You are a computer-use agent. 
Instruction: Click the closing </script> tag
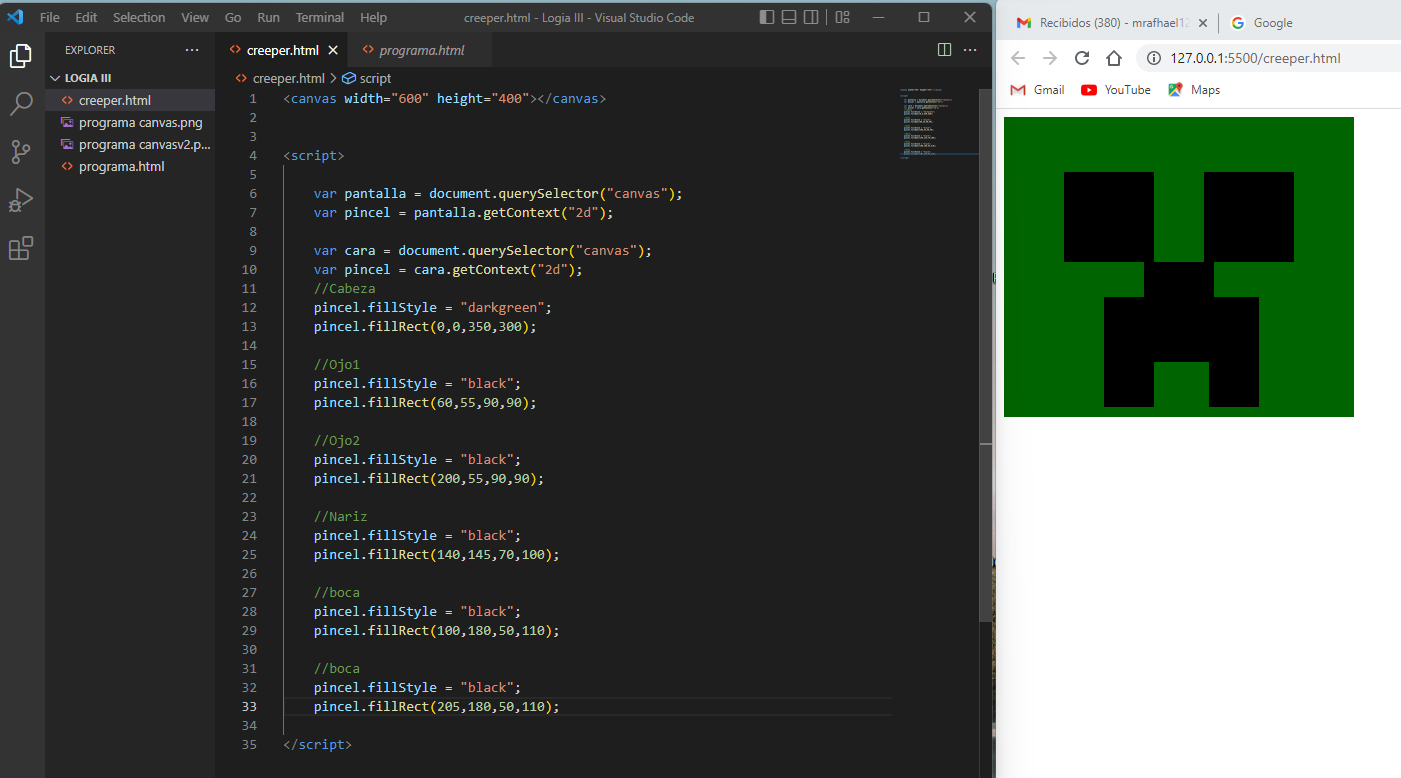(x=317, y=744)
